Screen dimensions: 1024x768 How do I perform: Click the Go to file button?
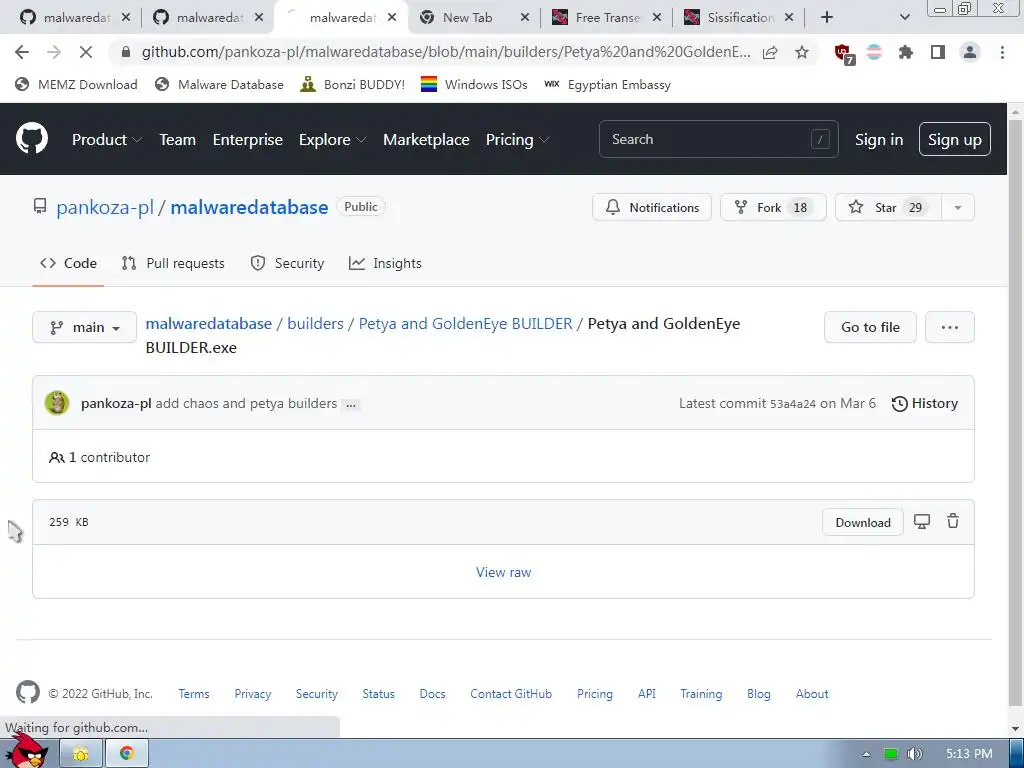870,327
